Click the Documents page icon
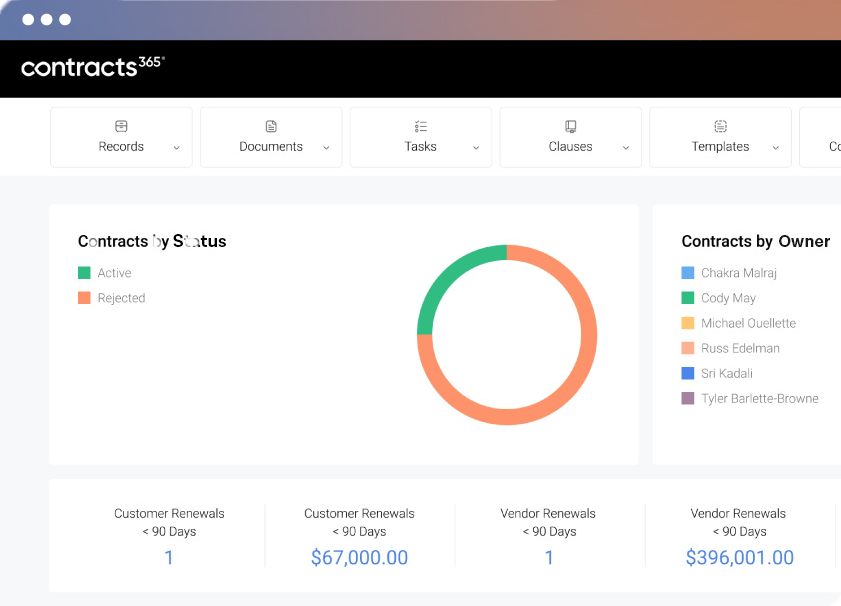 click(271, 127)
